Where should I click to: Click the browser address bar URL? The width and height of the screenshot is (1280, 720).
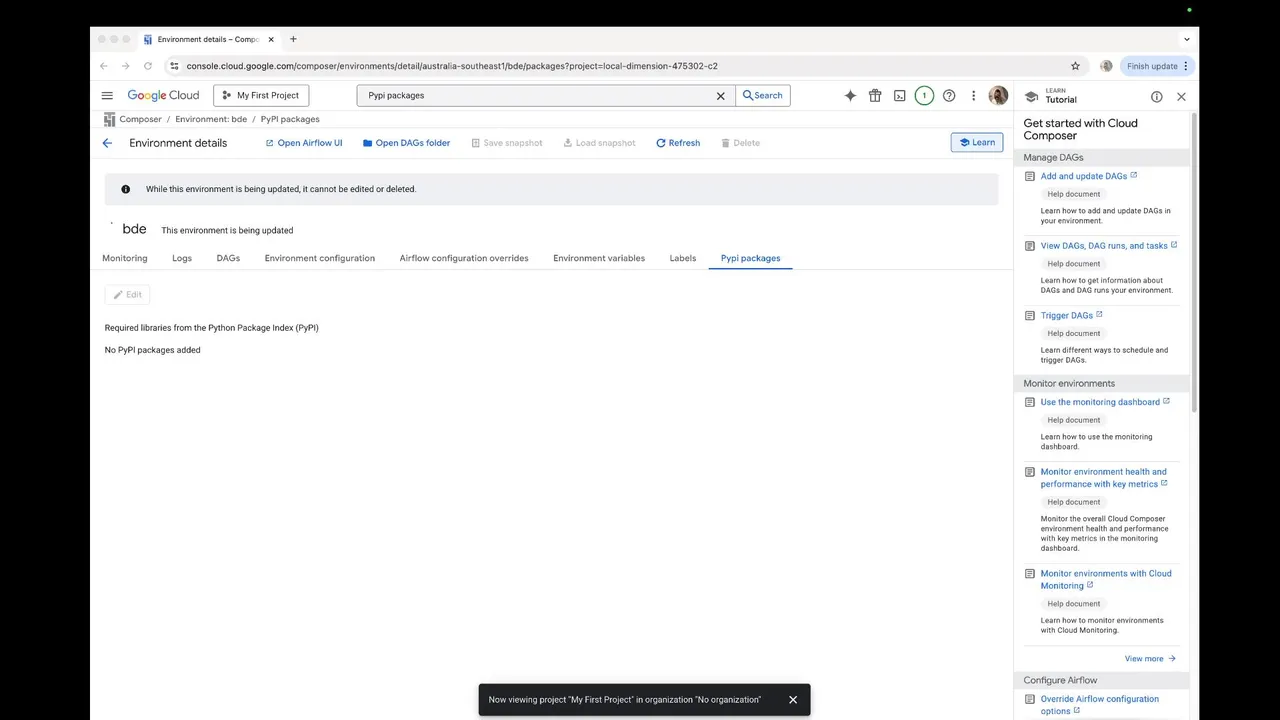[x=452, y=66]
